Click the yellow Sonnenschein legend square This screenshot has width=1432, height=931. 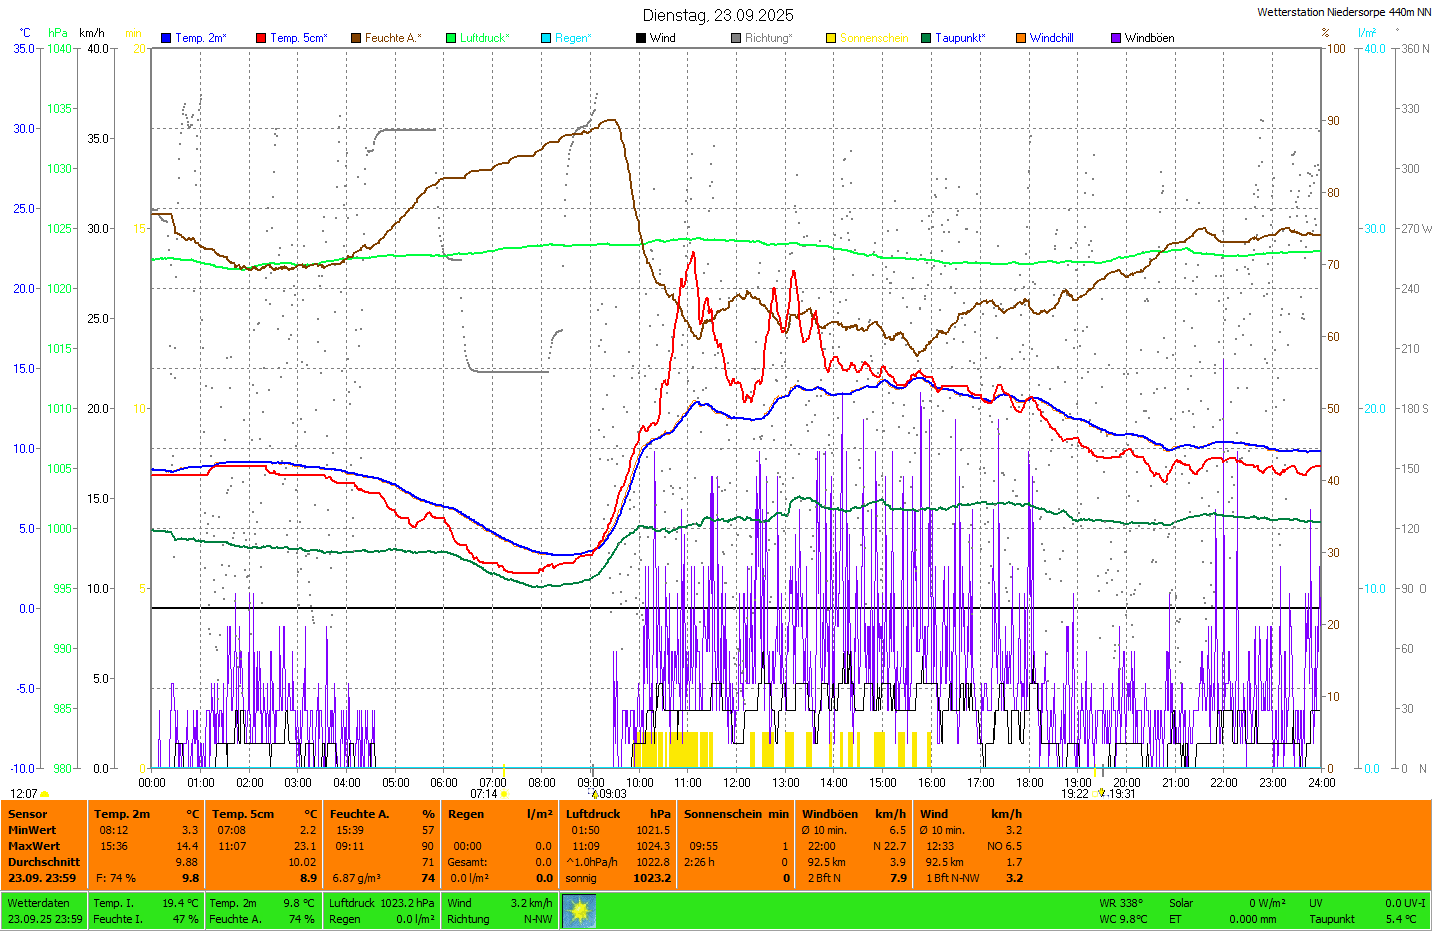[831, 38]
